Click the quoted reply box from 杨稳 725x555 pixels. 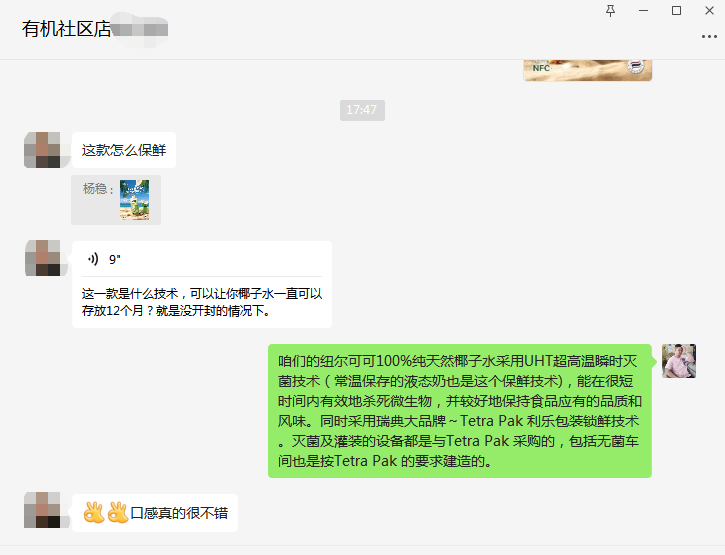[116, 200]
